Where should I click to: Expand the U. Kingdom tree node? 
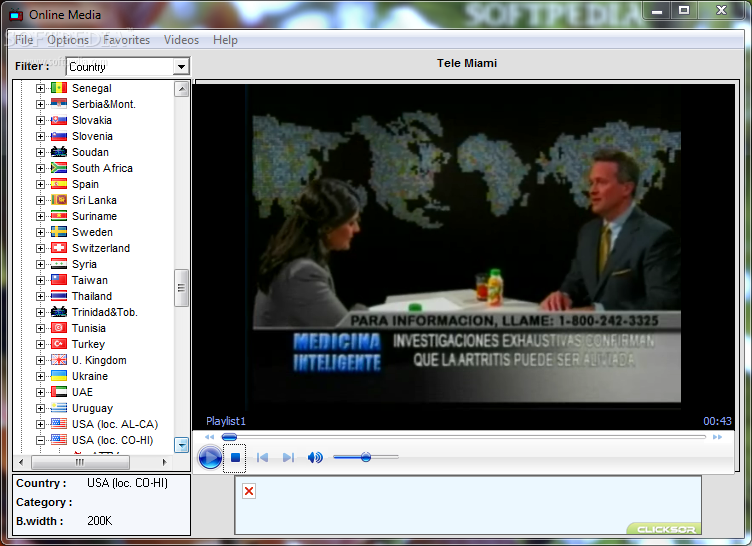40,360
